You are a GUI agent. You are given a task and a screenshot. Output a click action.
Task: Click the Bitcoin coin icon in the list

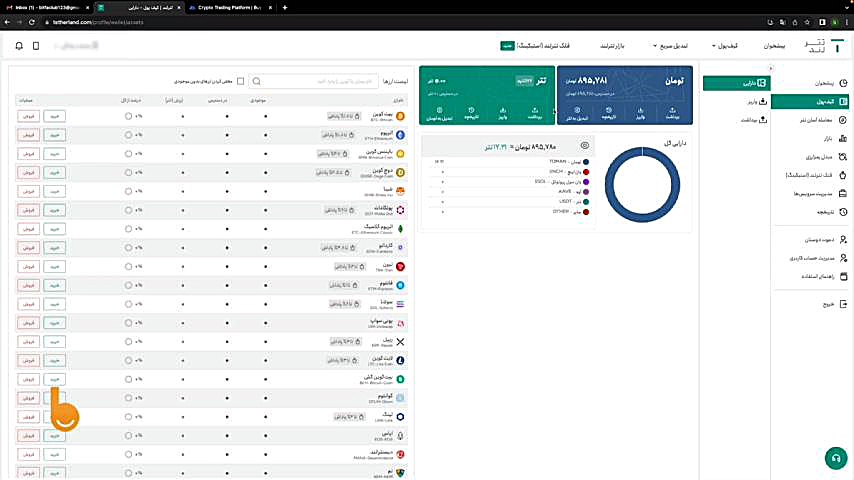click(x=400, y=116)
